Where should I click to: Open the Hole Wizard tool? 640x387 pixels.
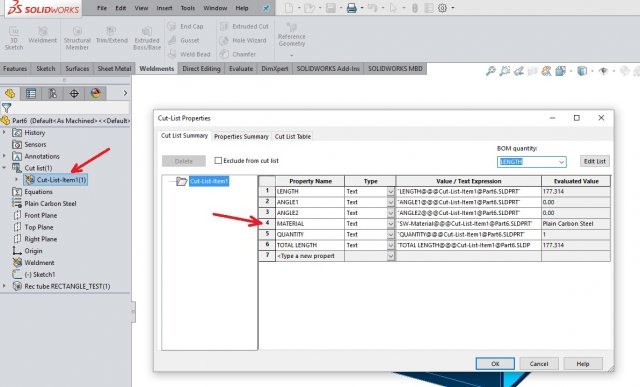(243, 40)
